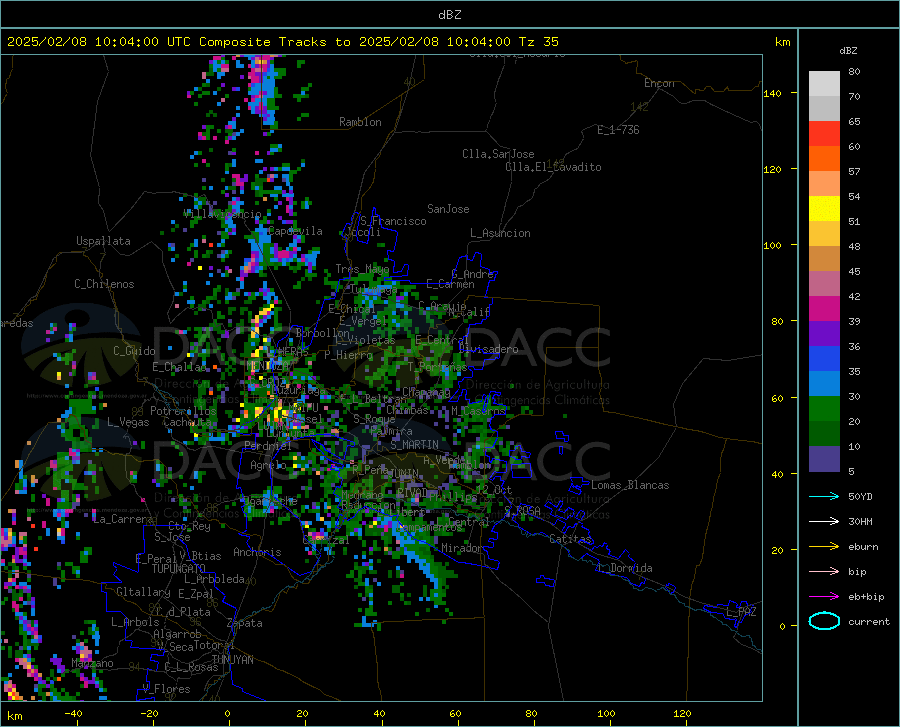Click the '-40' tick on horizontal km axis

tap(73, 714)
